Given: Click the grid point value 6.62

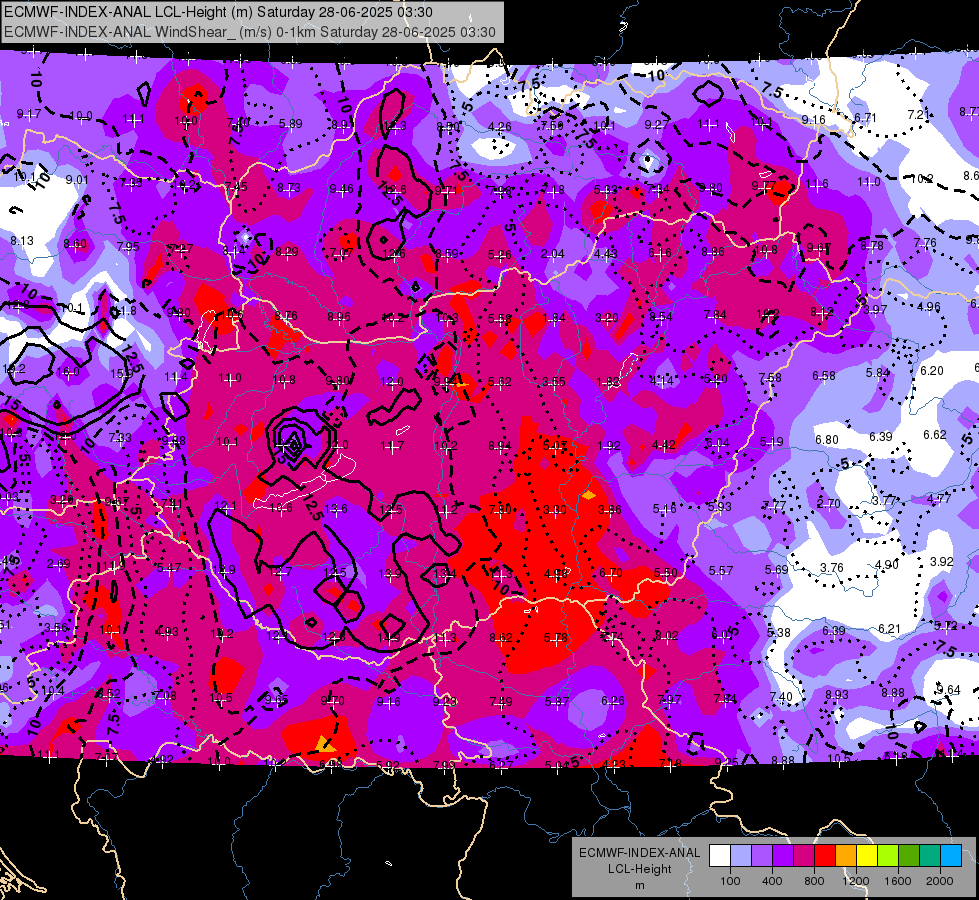Looking at the screenshot, I should pos(935,435).
